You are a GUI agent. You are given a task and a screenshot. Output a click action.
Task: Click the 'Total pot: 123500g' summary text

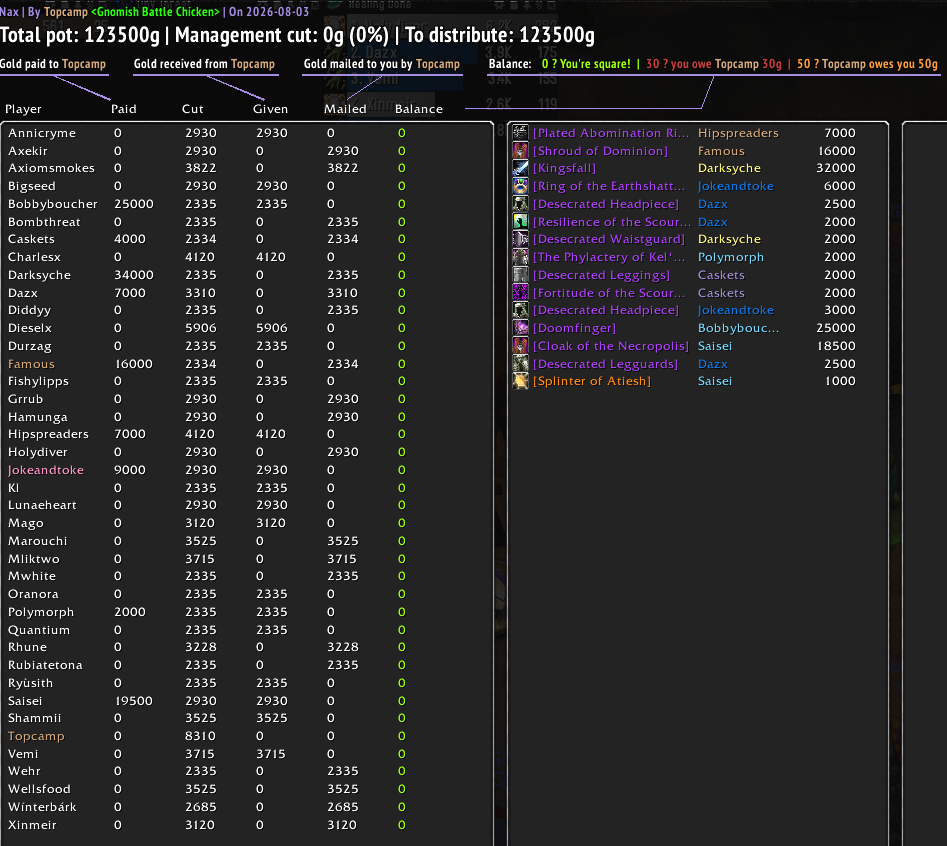[80, 35]
